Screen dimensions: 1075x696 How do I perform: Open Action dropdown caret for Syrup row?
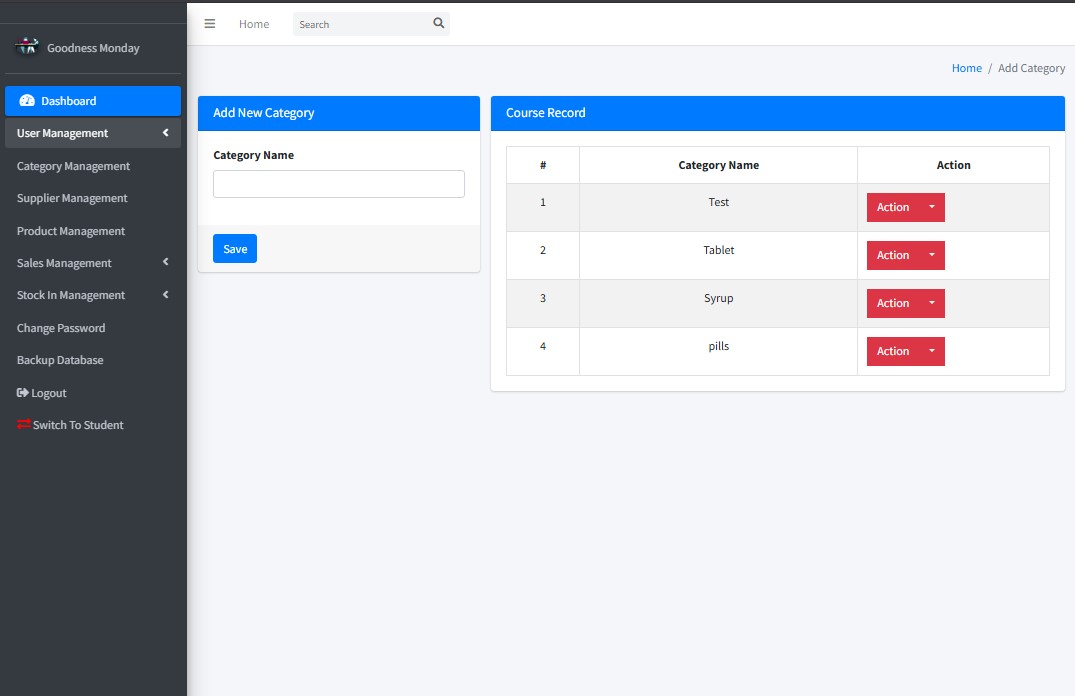[x=932, y=303]
